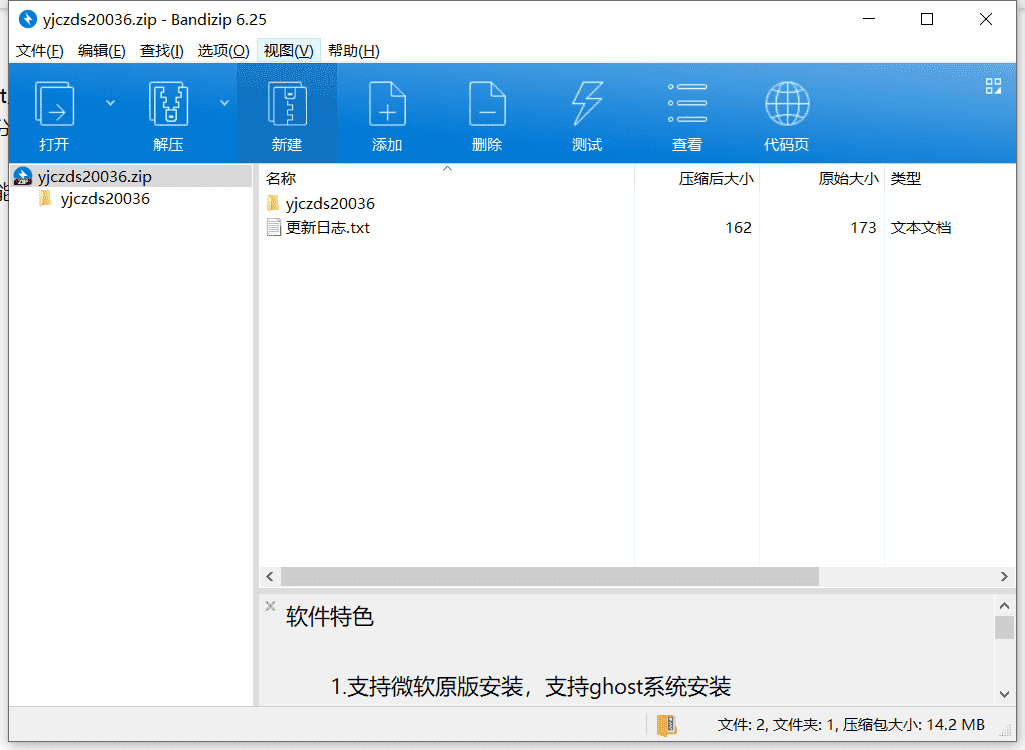Click the horizontal scrollbar thumb
Viewport: 1025px width, 750px height.
pyautogui.click(x=550, y=577)
